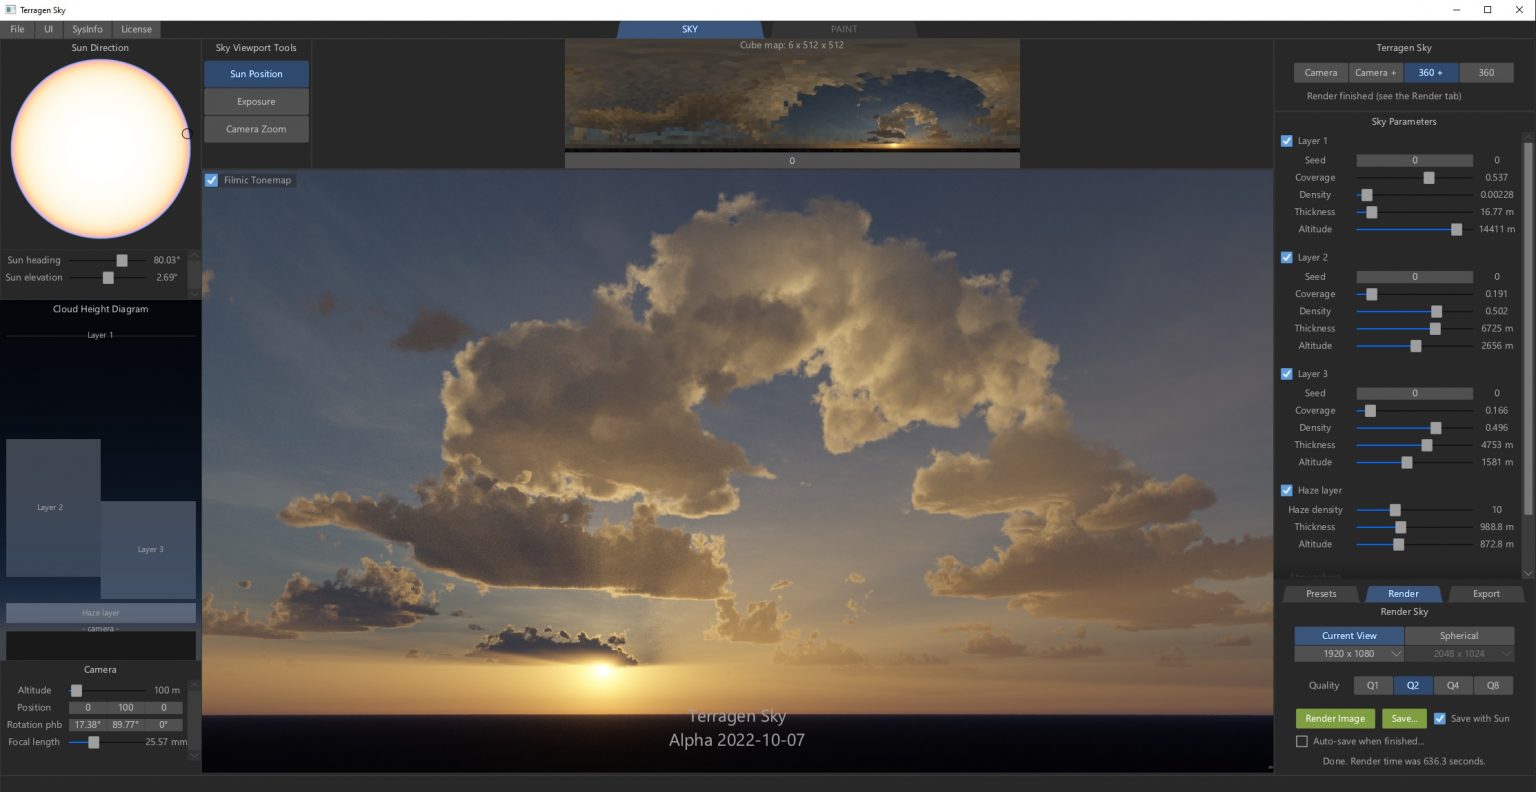
Task: Open the 1920 x 1080 resolution dropdown
Action: pos(1349,653)
